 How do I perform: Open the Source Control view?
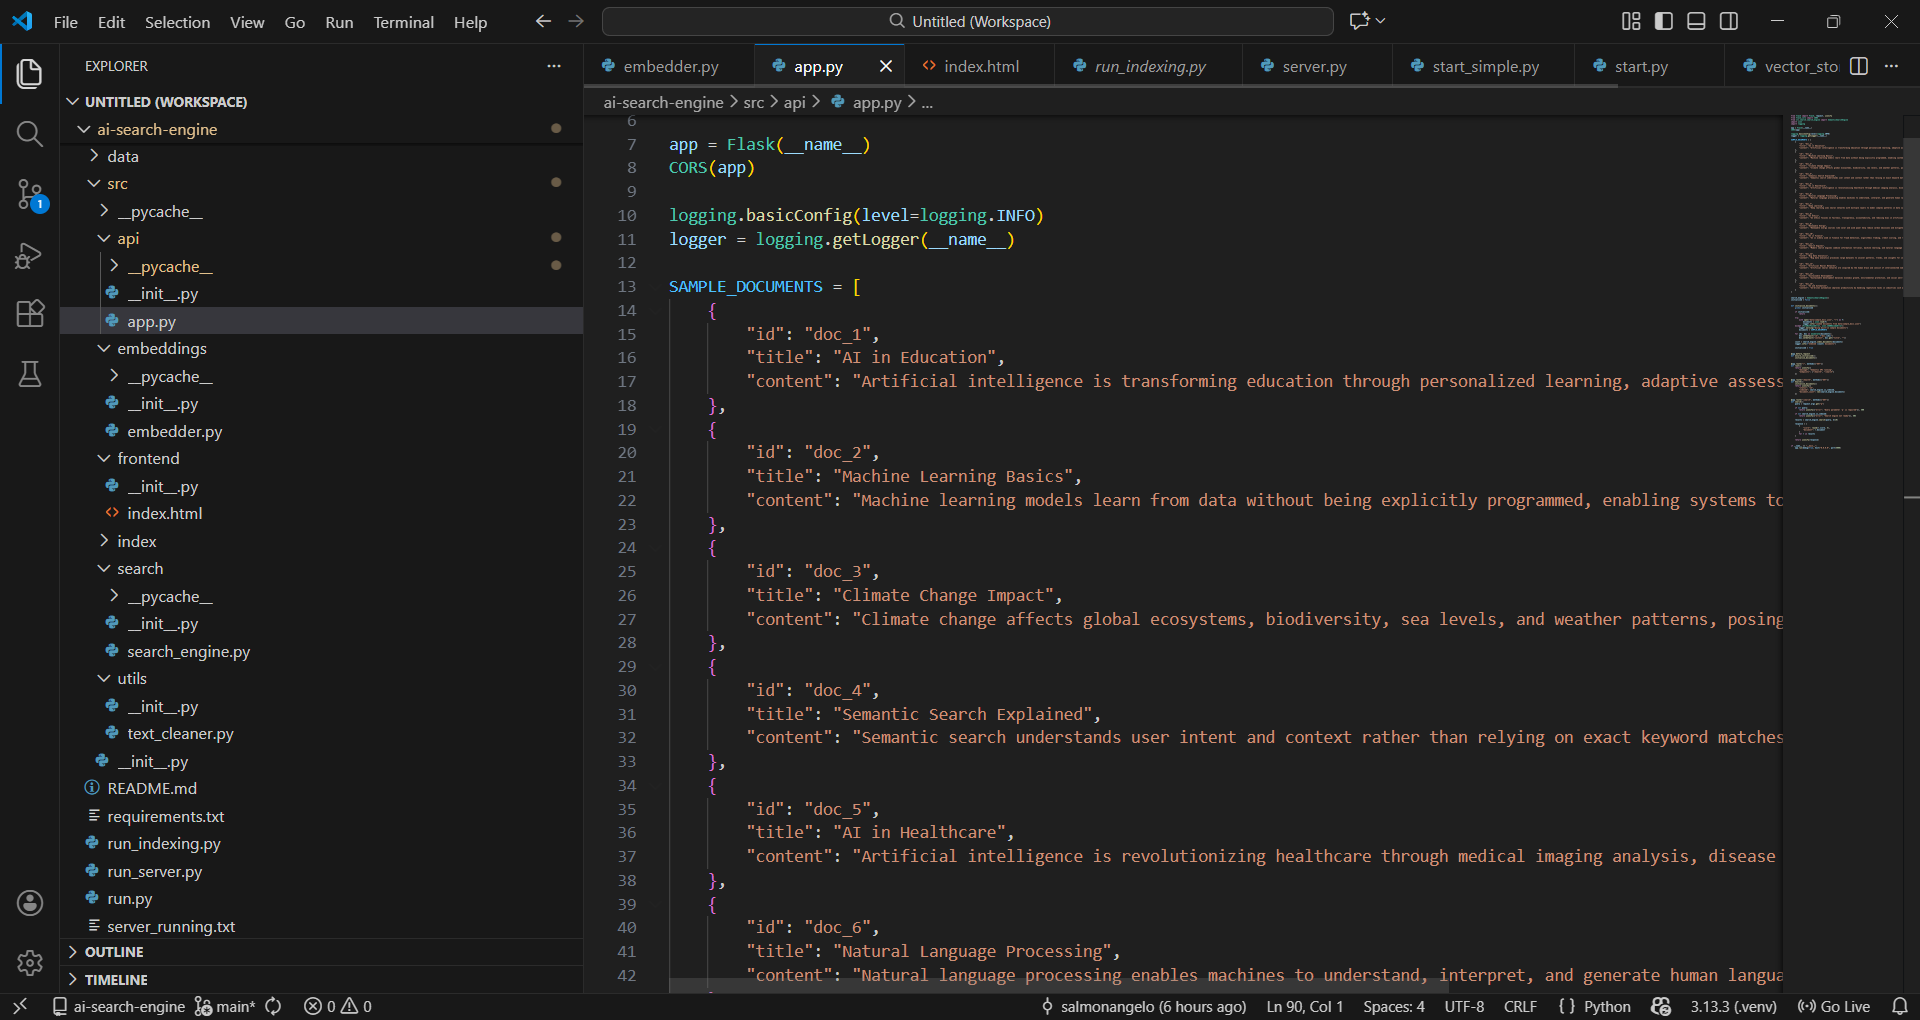tap(30, 194)
